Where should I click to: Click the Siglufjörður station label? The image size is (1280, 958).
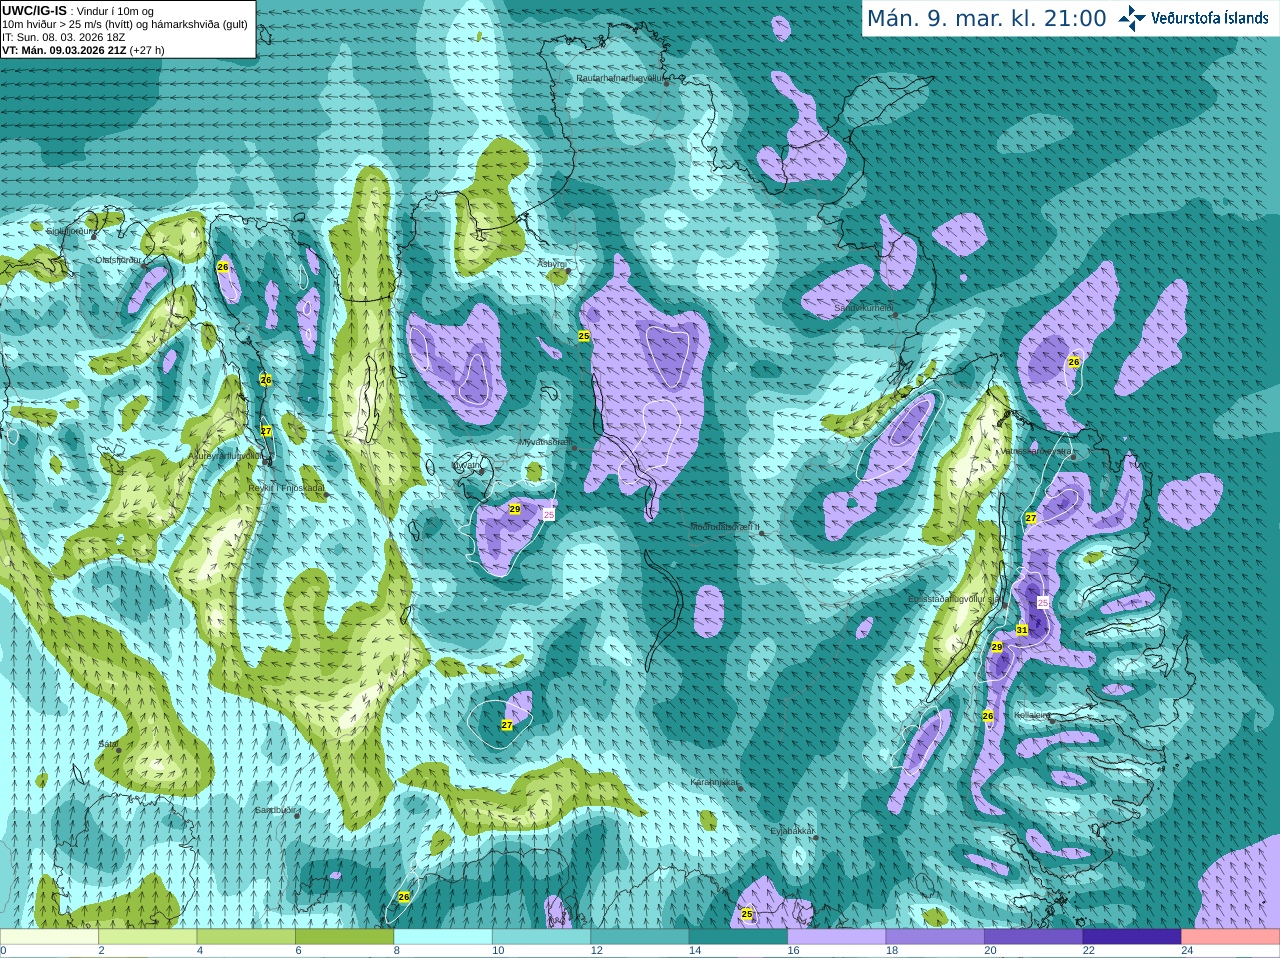tap(70, 231)
